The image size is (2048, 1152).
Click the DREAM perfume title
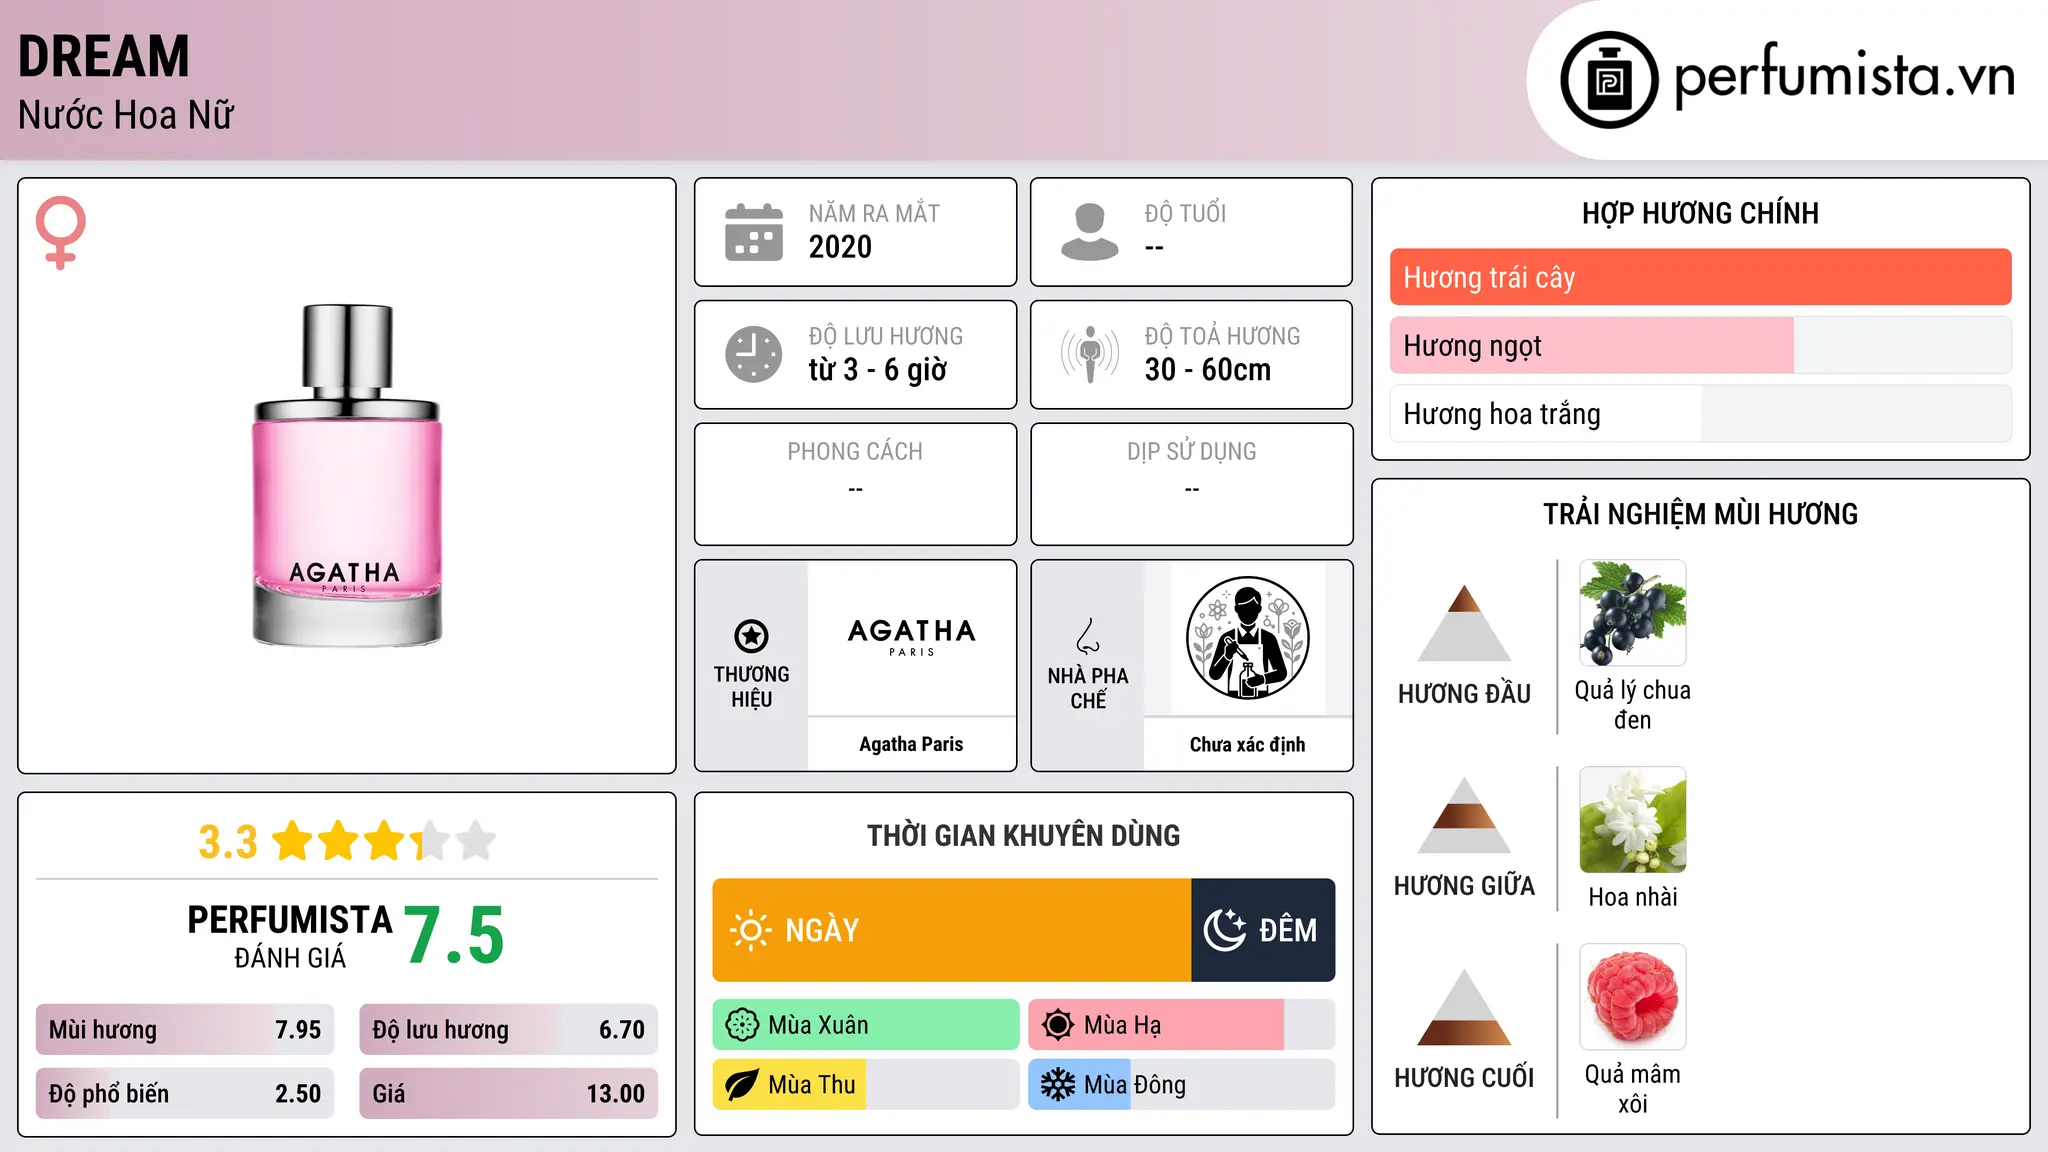click(x=104, y=56)
